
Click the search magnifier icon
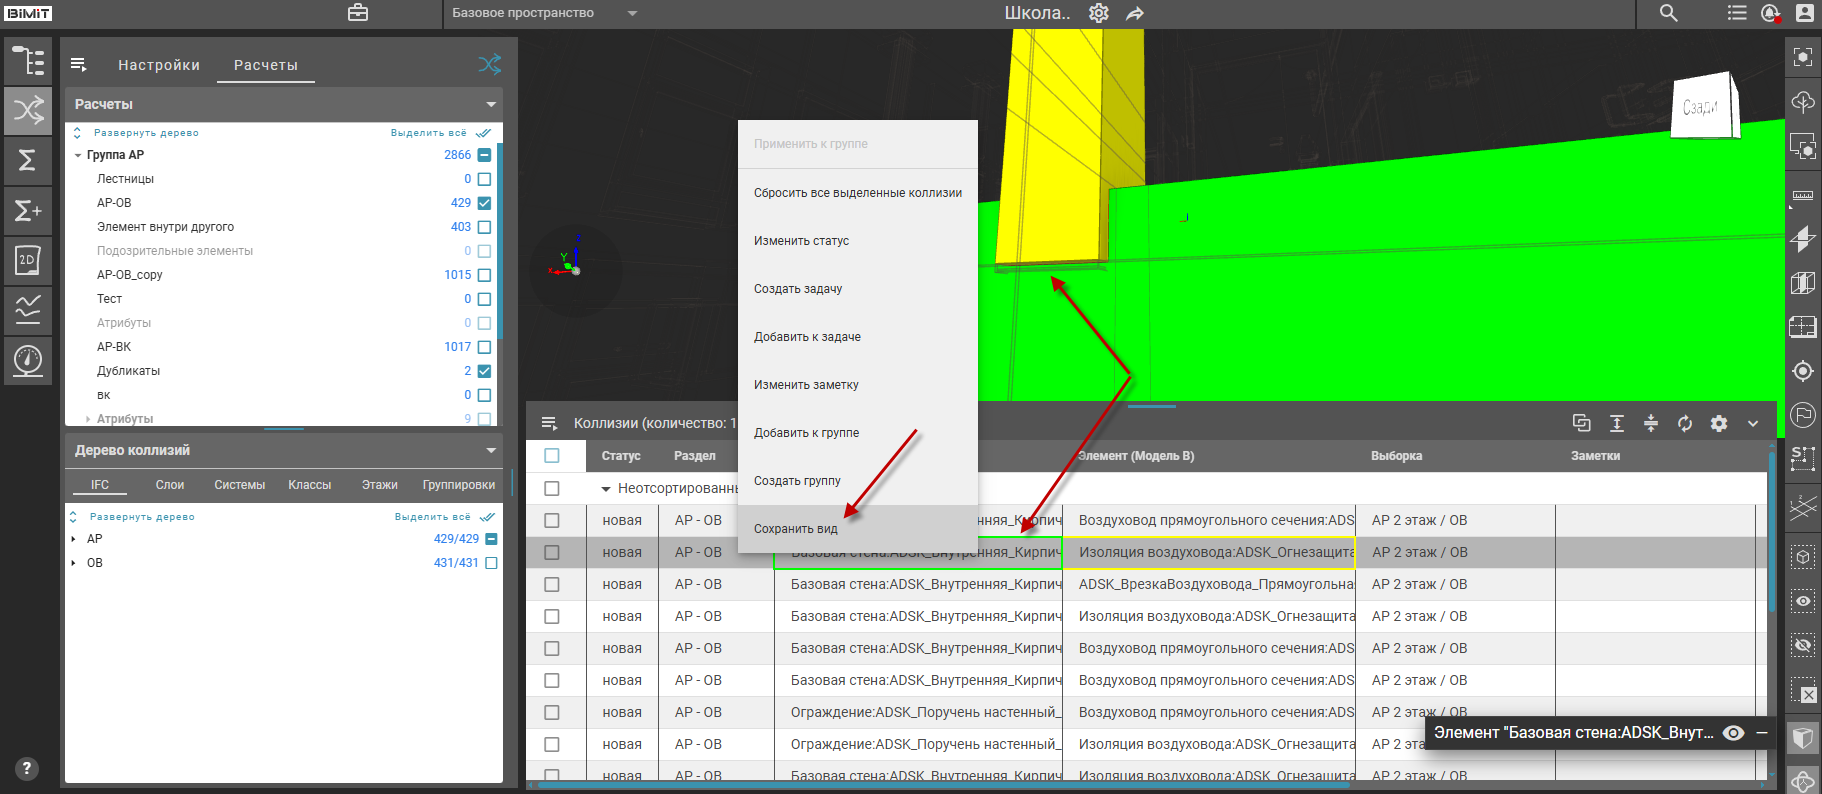[x=1668, y=13]
